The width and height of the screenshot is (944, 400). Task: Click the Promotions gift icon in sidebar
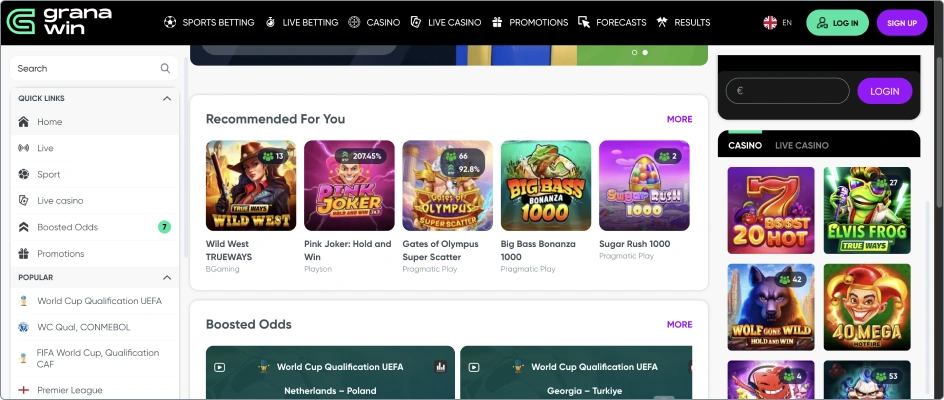tap(23, 254)
